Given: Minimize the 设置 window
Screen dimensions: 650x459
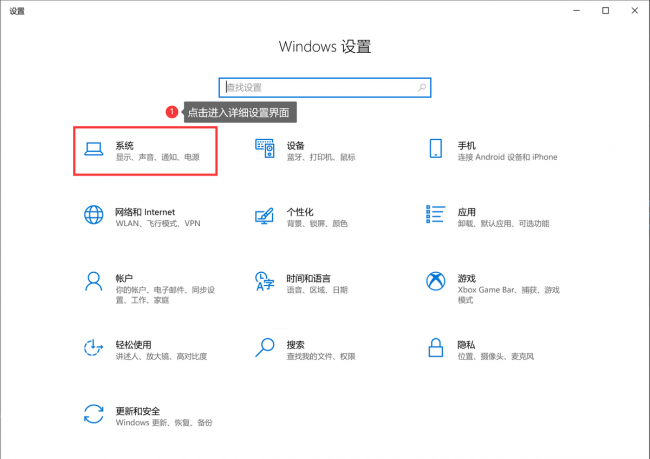Looking at the screenshot, I should 576,10.
